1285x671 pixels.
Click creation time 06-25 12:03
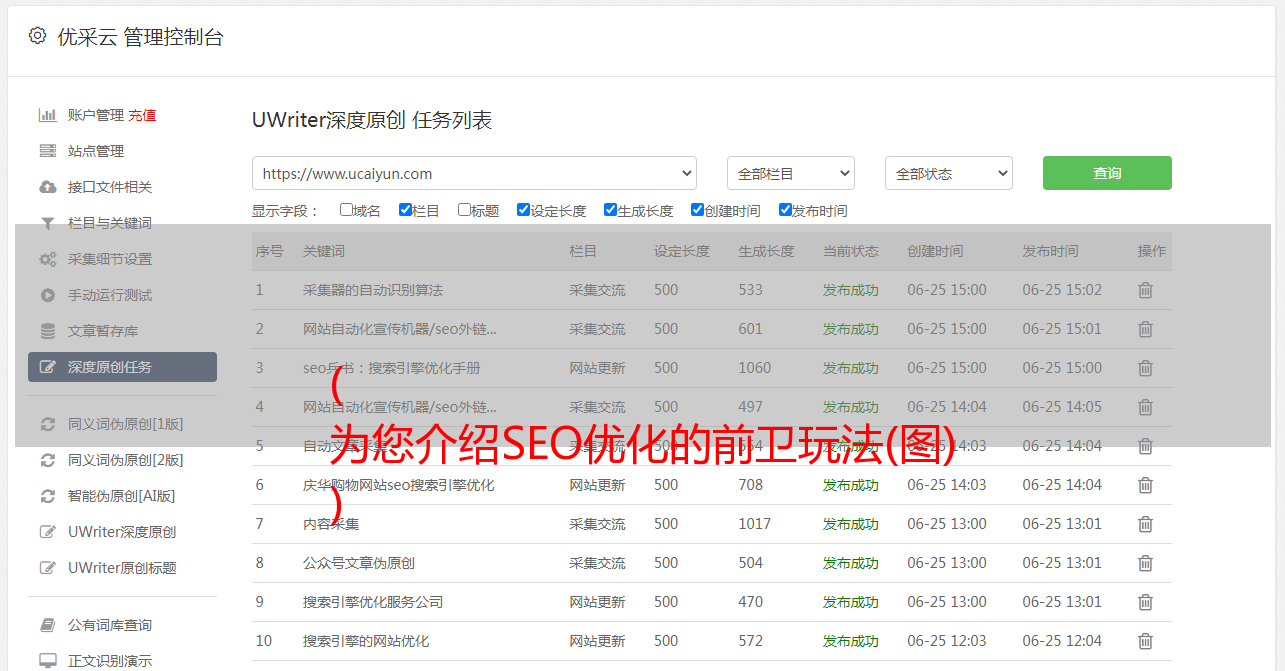947,641
